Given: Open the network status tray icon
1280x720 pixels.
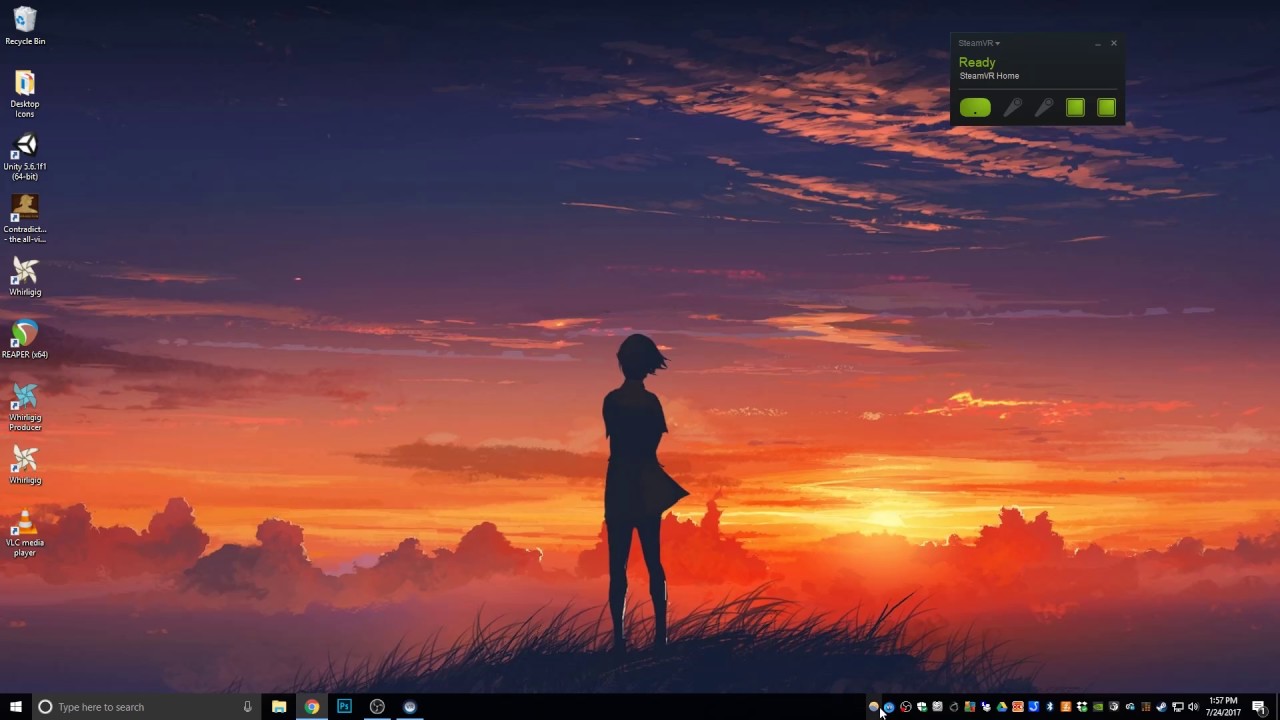Looking at the screenshot, I should tap(1177, 707).
